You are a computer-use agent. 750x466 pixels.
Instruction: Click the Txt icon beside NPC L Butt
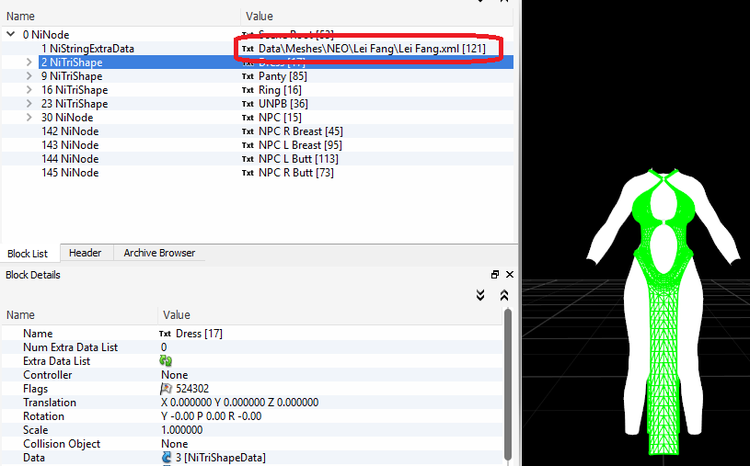tap(248, 160)
